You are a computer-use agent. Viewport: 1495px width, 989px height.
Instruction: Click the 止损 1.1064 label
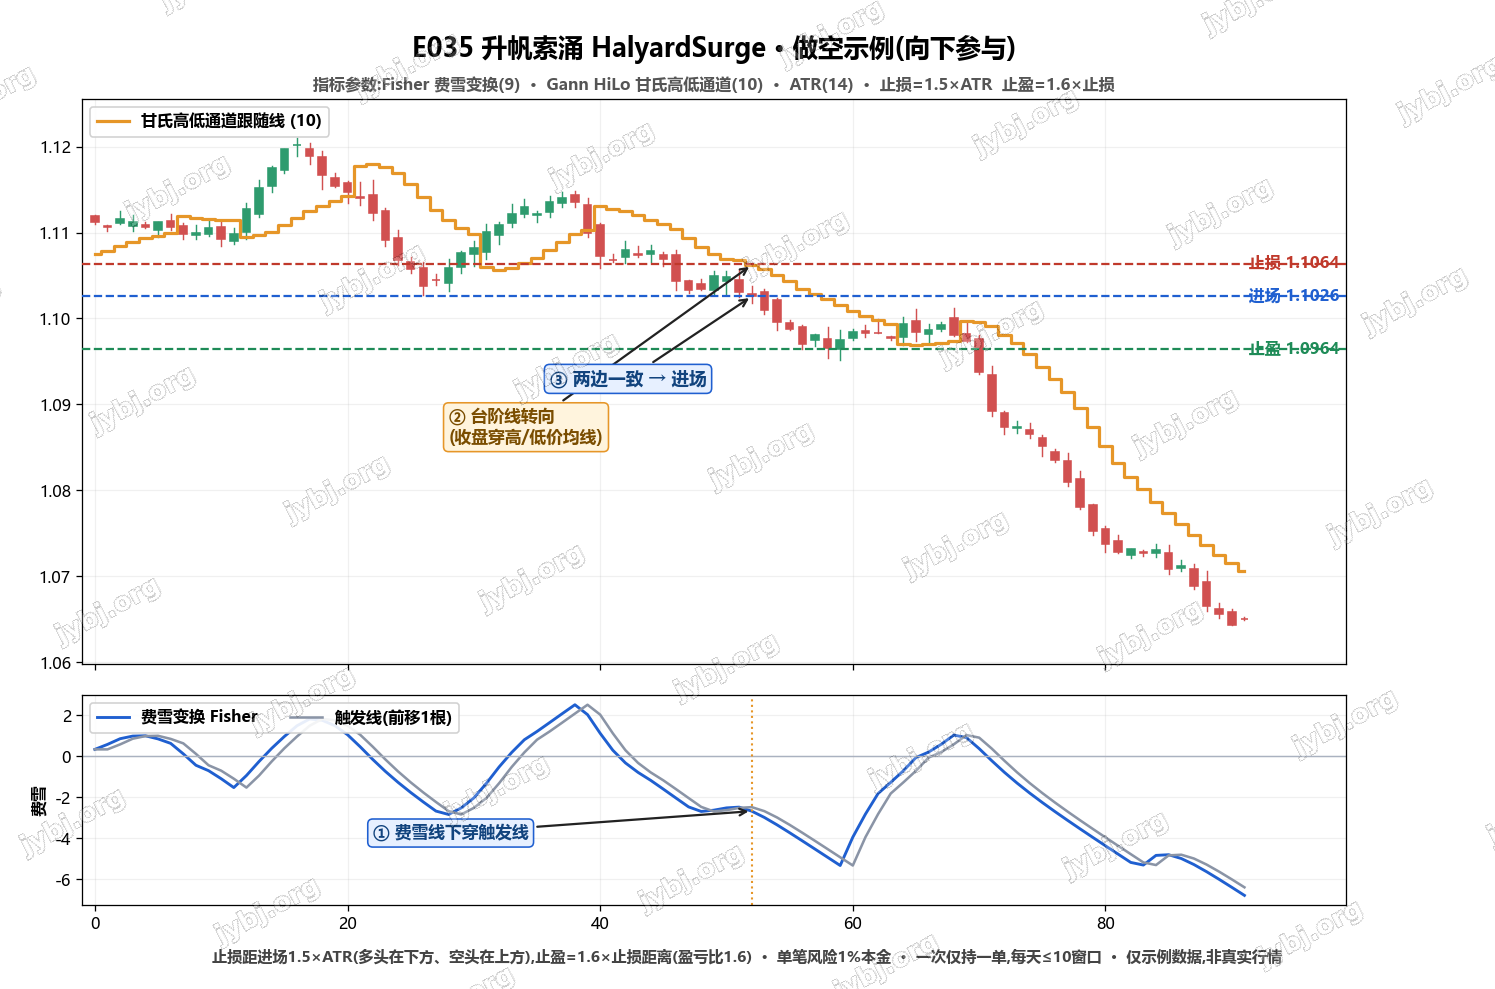1293,262
